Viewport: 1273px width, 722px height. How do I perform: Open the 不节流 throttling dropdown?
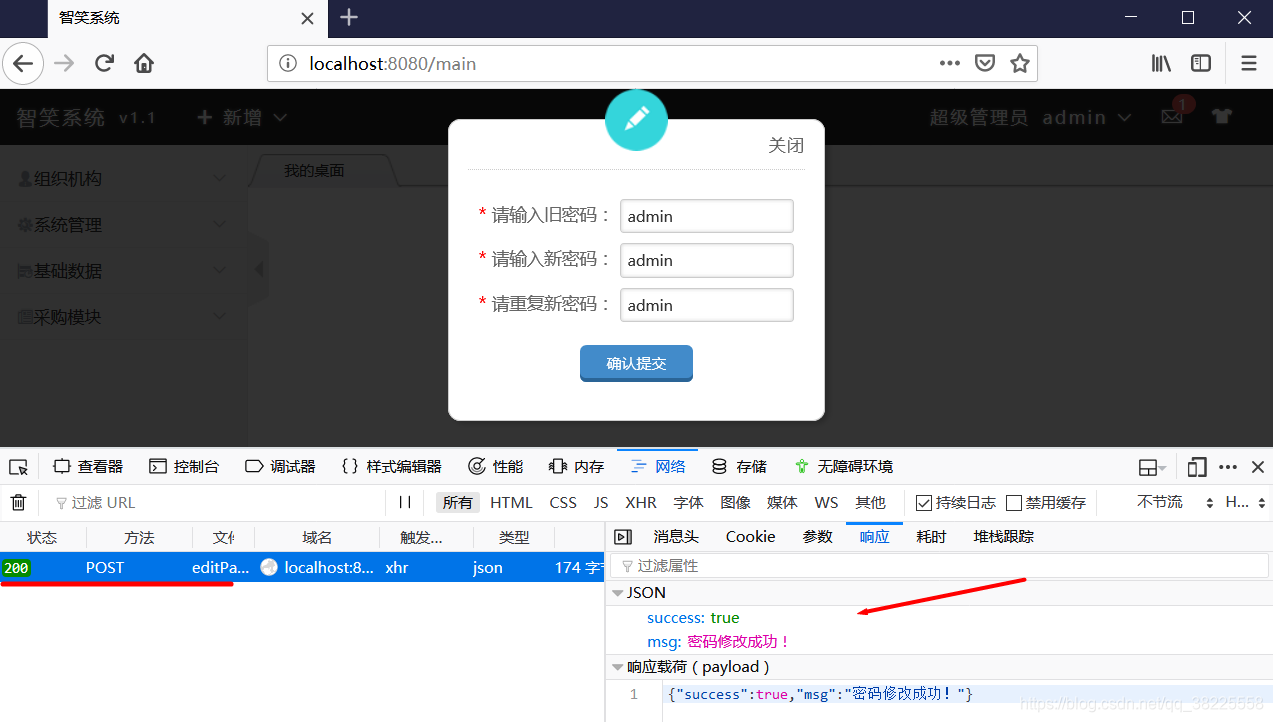click(x=1160, y=502)
